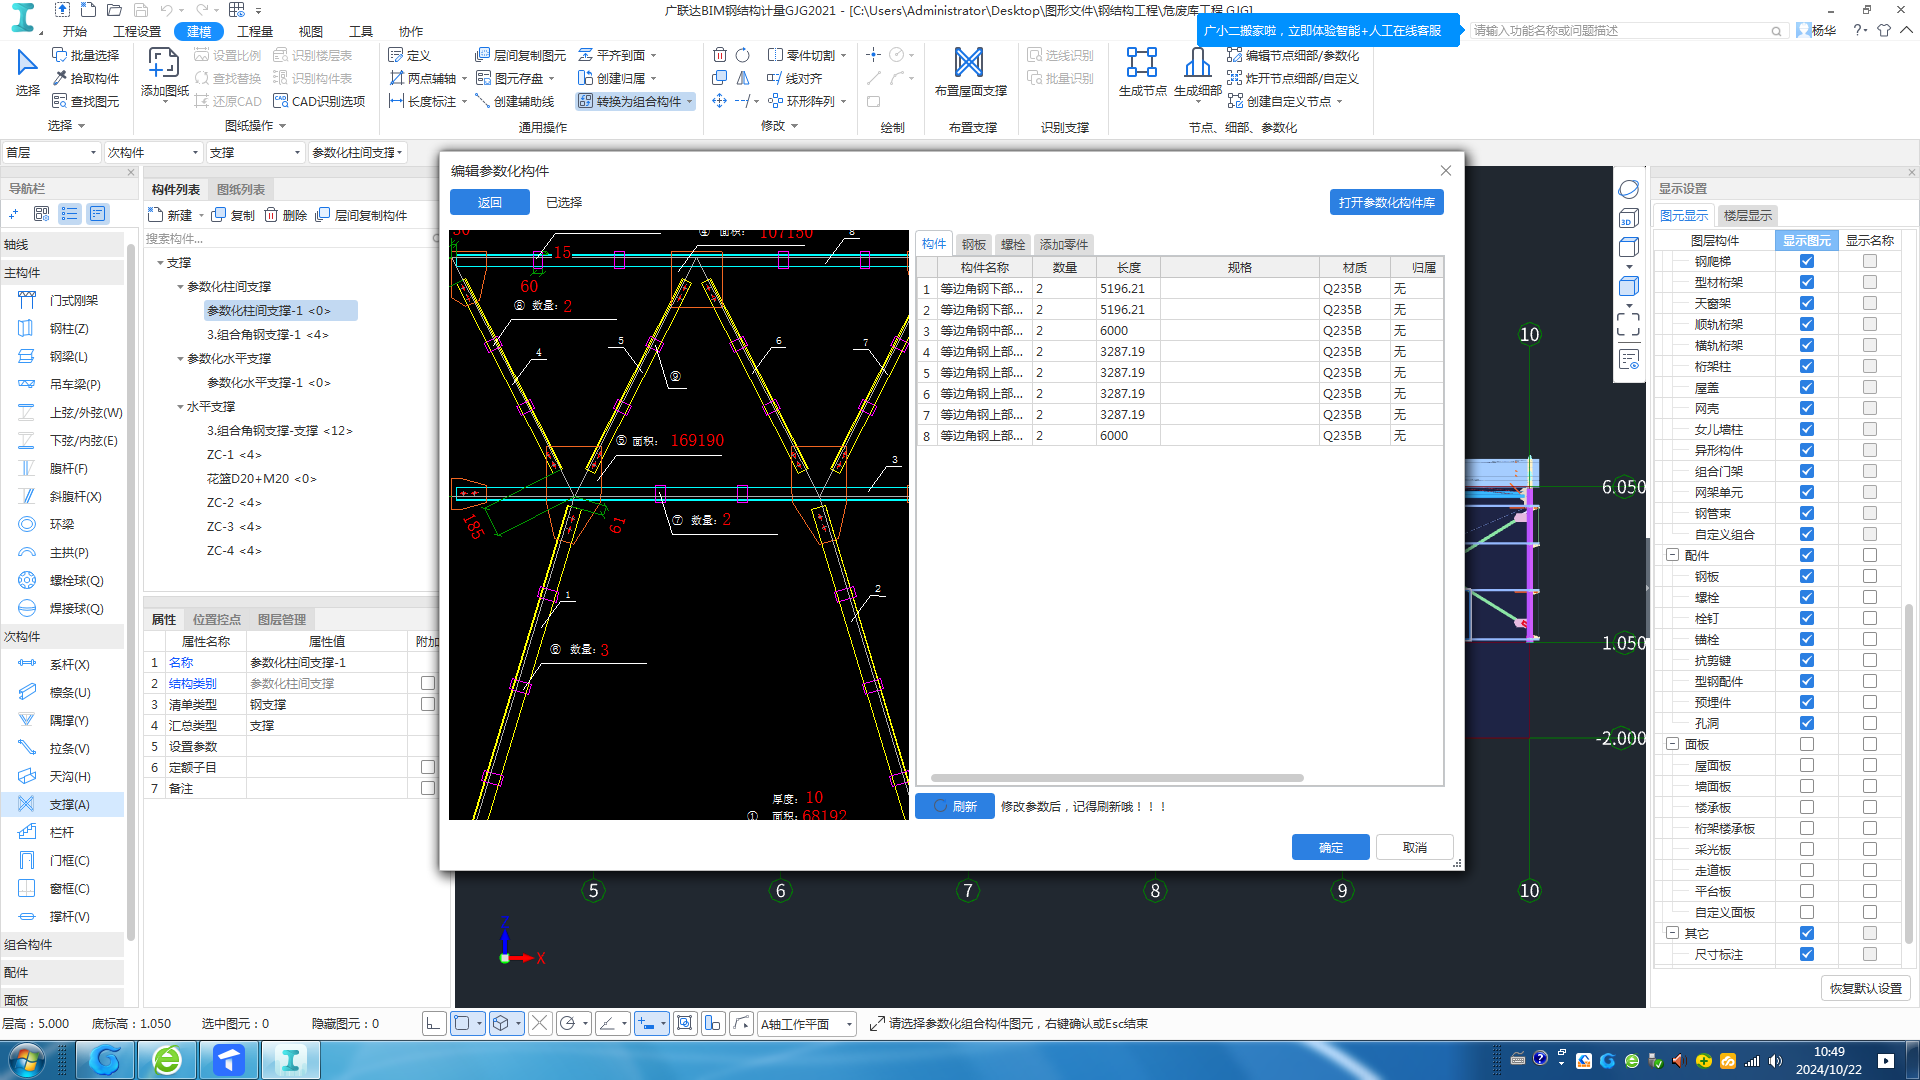This screenshot has width=1920, height=1080.
Task: Click the dialog table horizontal scrollbar
Action: pyautogui.click(x=1116, y=777)
